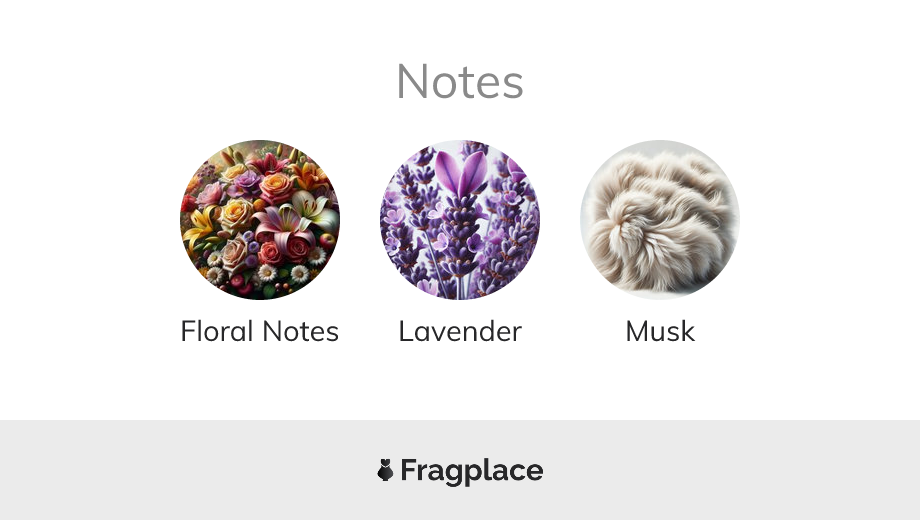The image size is (920, 520).
Task: Click the word Floral in the first label
Action: [217, 331]
